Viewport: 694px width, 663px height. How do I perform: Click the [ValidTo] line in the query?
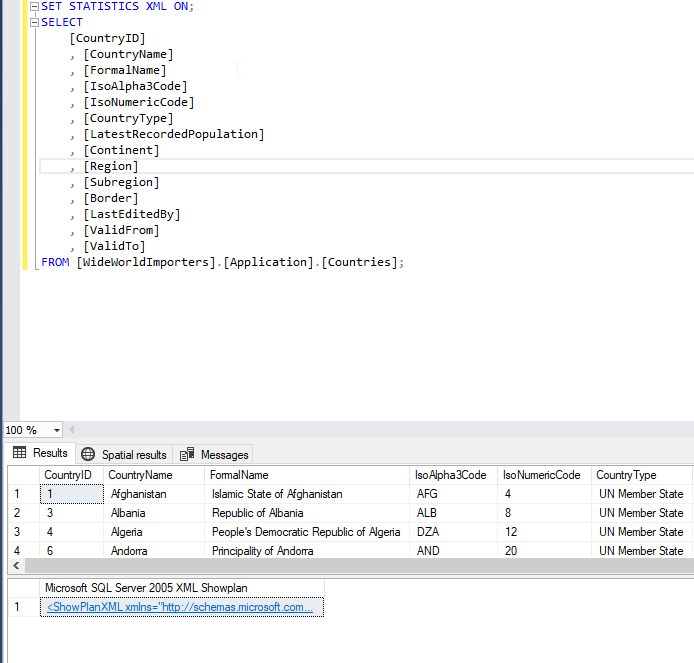point(114,246)
